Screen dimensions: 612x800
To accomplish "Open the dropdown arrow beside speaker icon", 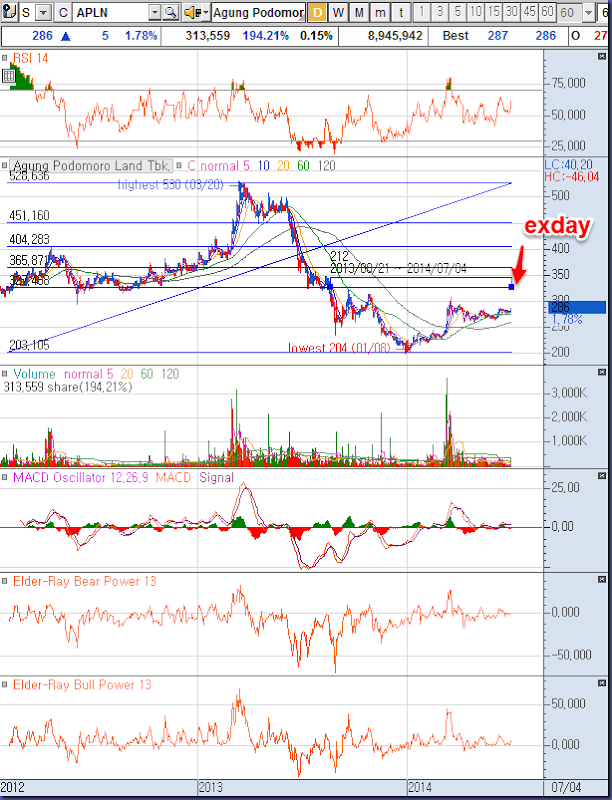I will pos(205,13).
